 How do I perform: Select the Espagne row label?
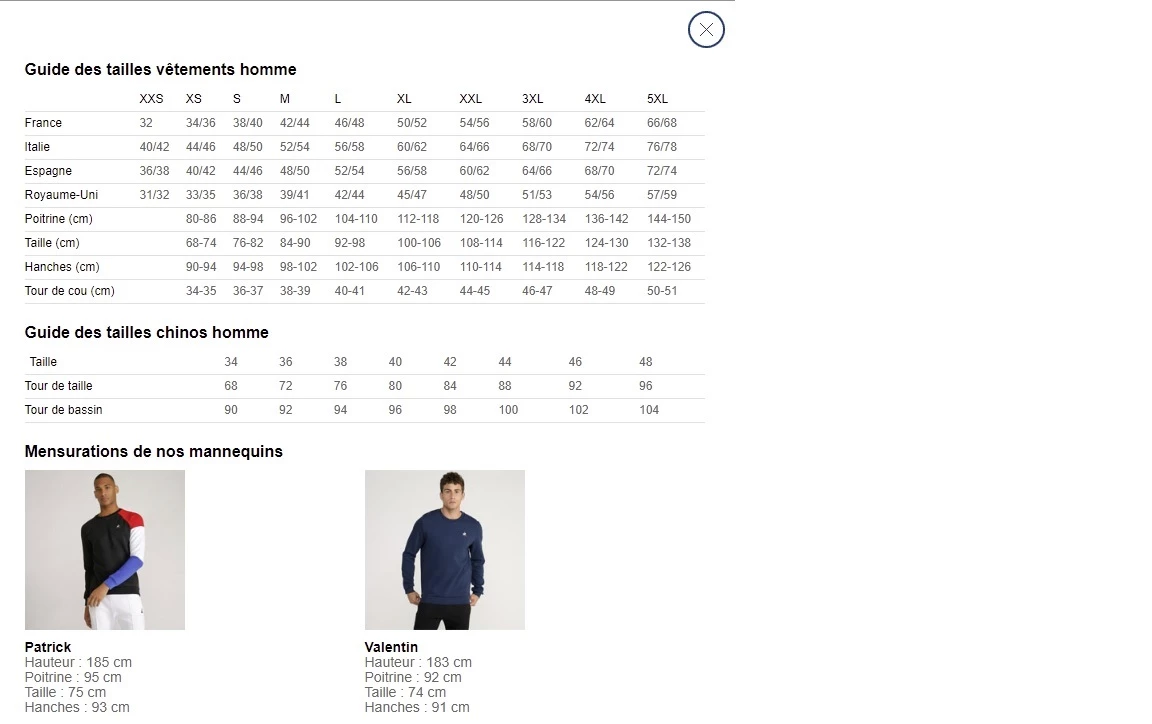48,171
